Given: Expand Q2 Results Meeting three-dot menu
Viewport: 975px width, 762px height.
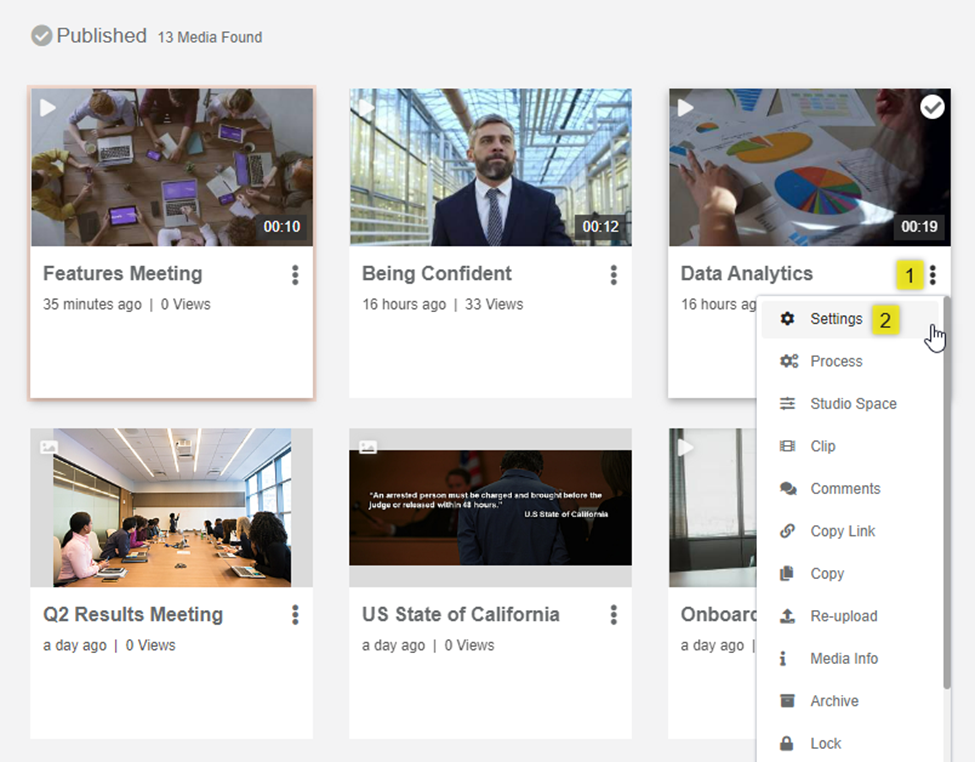Looking at the screenshot, I should click(x=295, y=615).
